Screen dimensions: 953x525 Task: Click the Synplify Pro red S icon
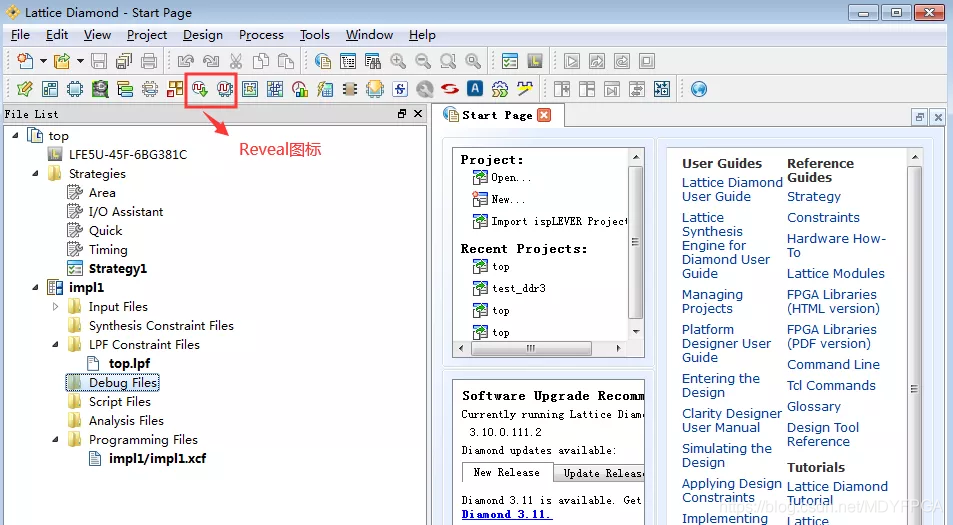[450, 89]
